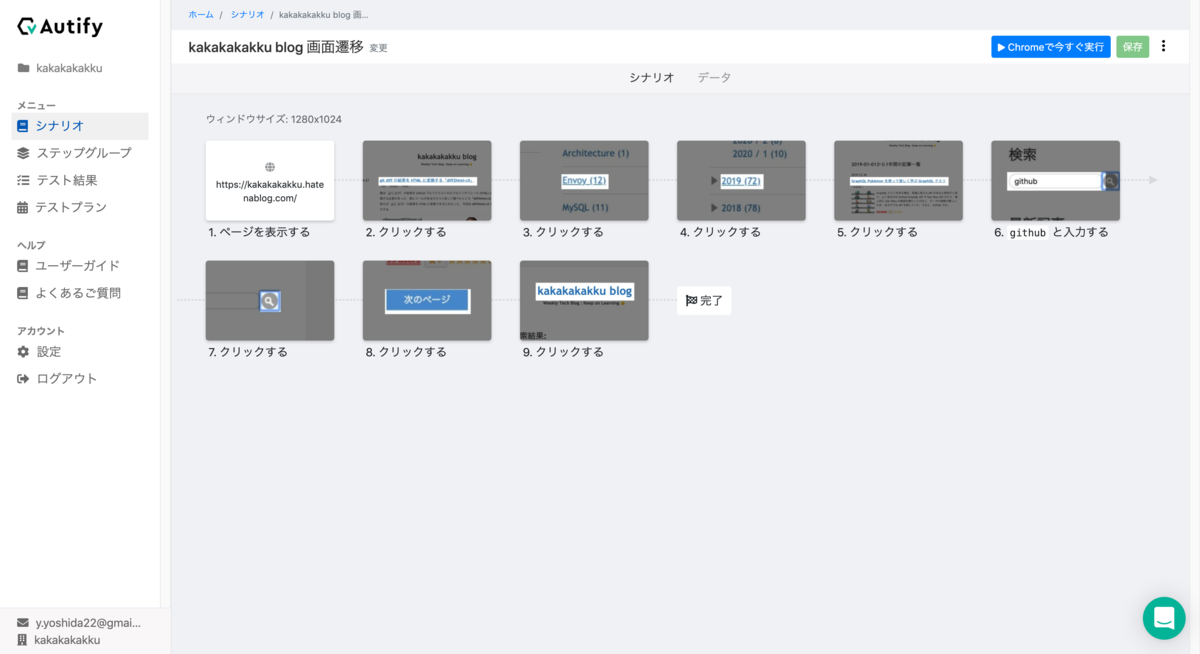The height and width of the screenshot is (654, 1200).
Task: Open the vertical three-dot options menu
Action: (1163, 46)
